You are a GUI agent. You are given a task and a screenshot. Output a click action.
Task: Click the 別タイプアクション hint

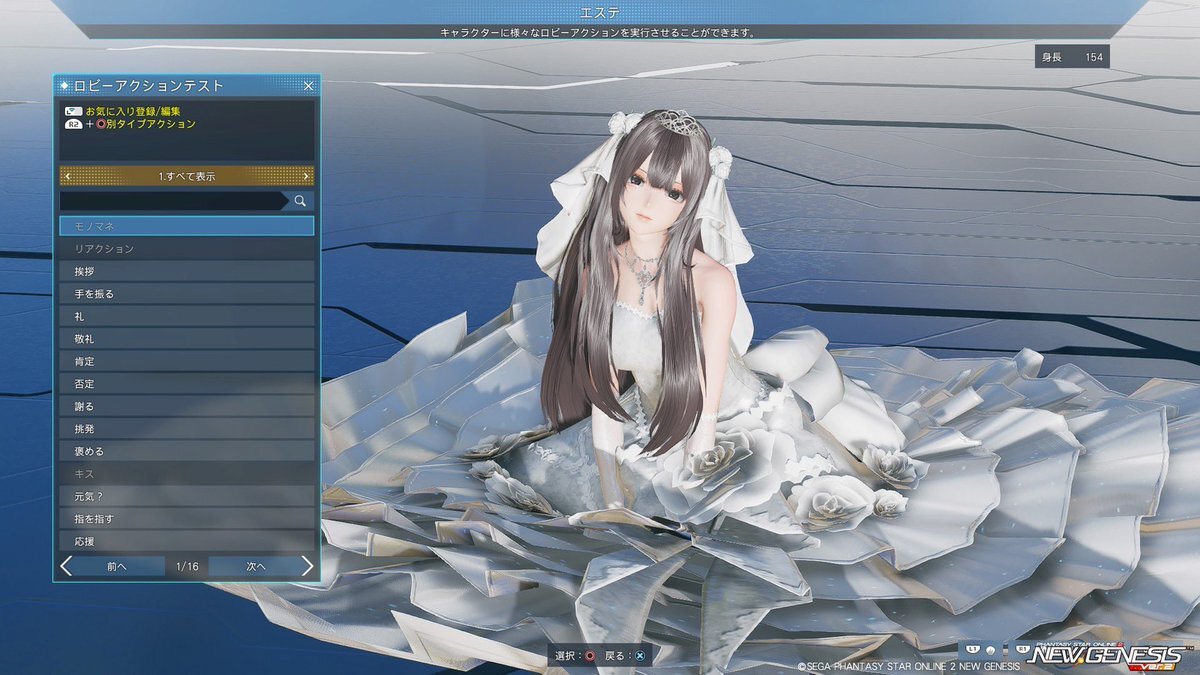pos(150,124)
